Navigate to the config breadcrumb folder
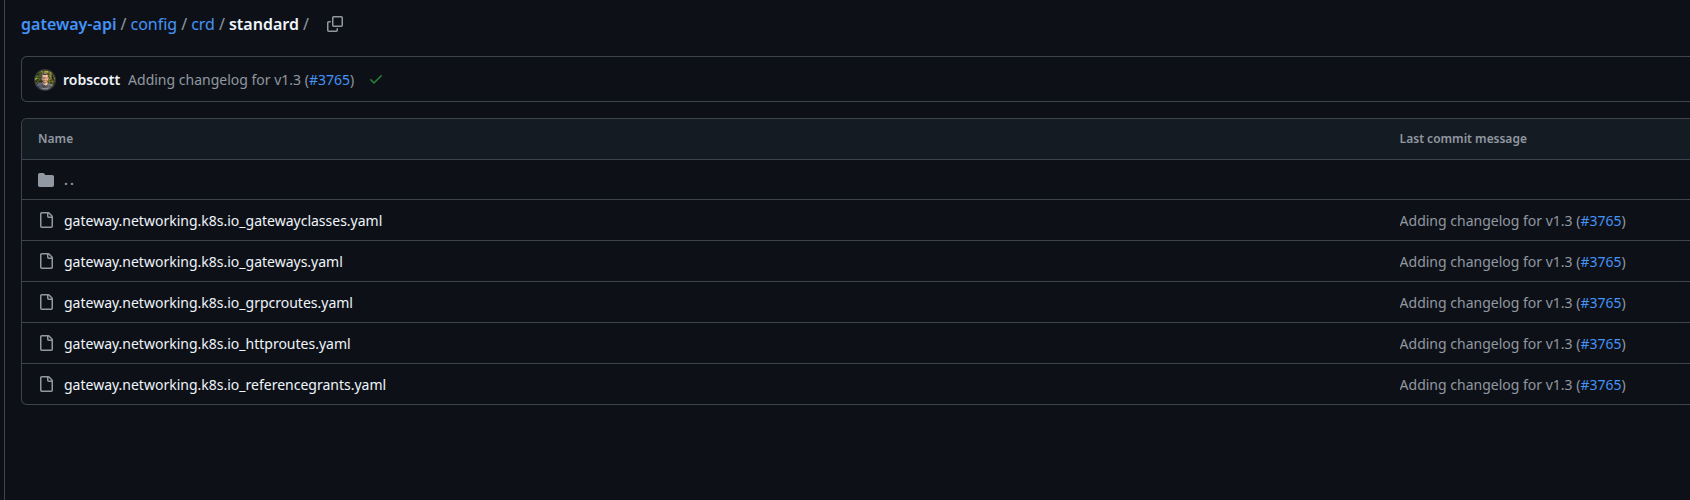This screenshot has height=500, width=1690. [153, 24]
